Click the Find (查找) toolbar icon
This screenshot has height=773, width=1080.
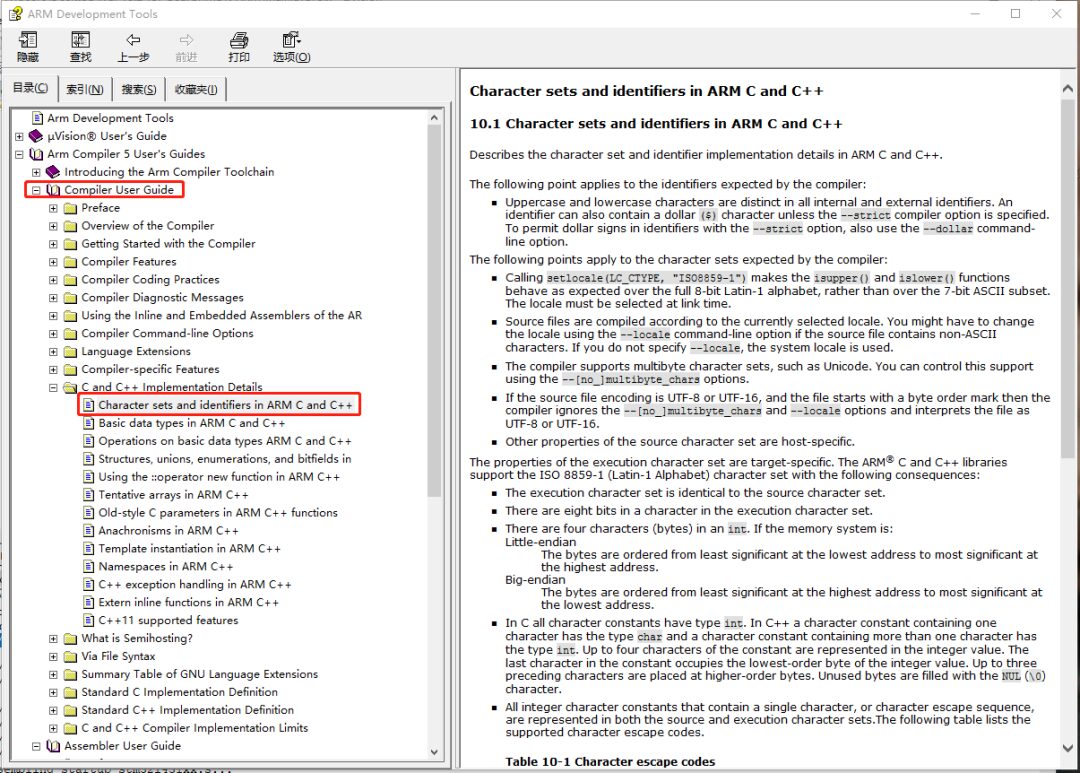(81, 40)
